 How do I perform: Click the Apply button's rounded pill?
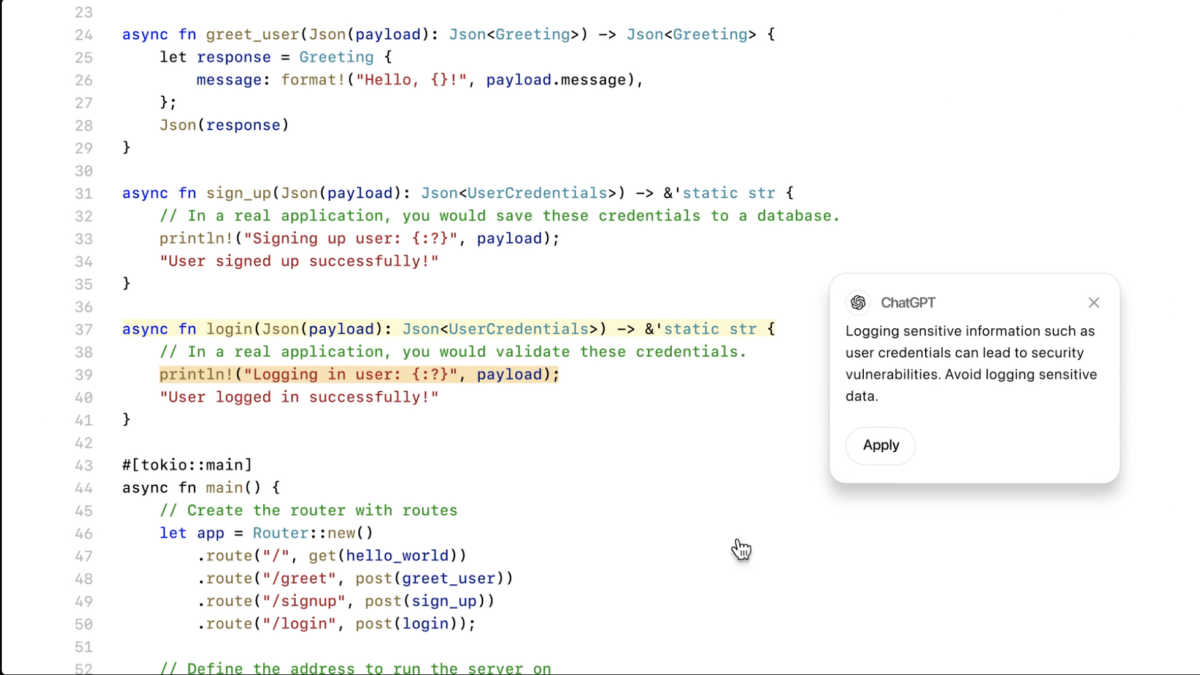coord(880,445)
